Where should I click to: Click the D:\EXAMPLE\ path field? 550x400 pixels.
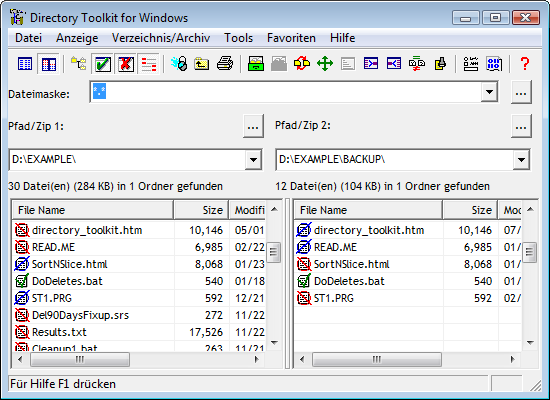click(x=128, y=160)
